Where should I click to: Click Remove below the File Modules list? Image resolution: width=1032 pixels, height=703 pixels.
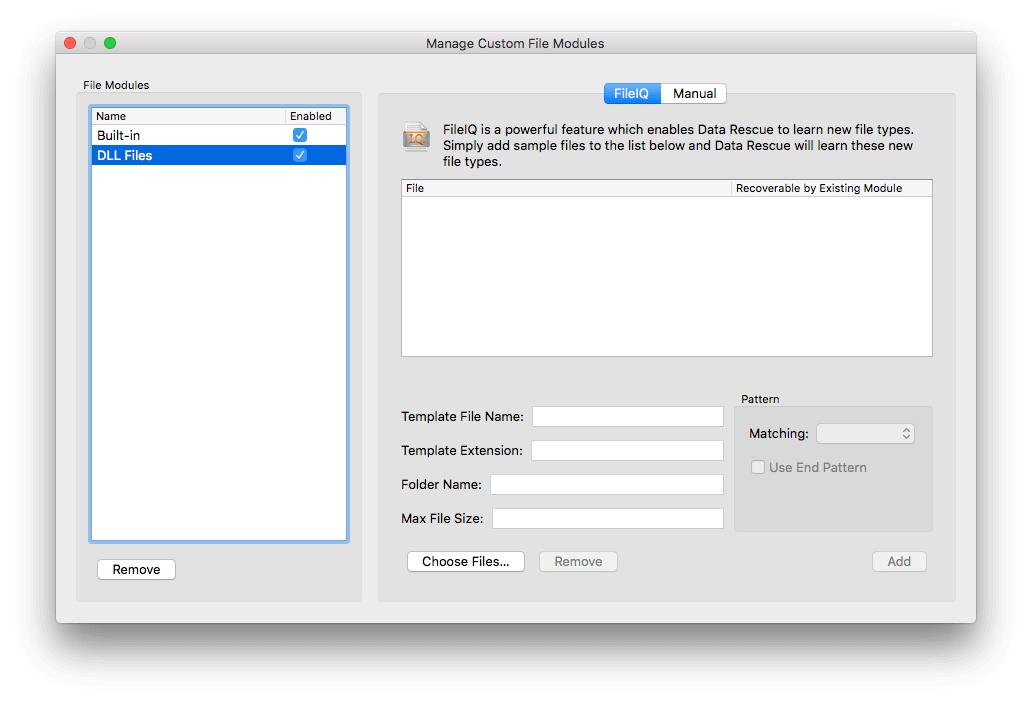coord(135,569)
